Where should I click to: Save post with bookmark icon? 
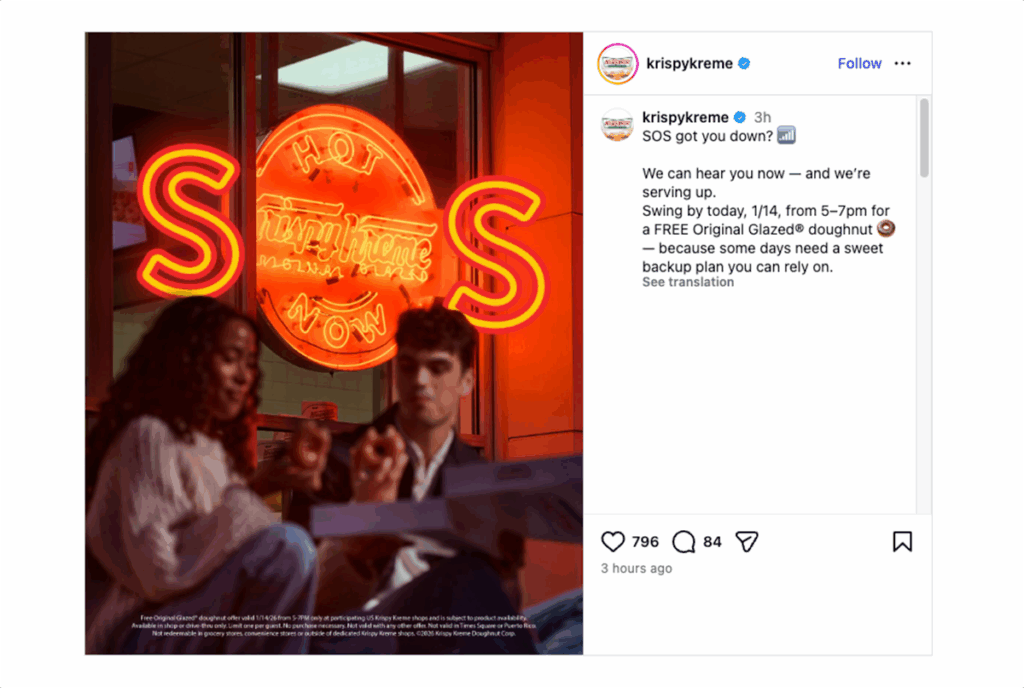click(x=902, y=542)
